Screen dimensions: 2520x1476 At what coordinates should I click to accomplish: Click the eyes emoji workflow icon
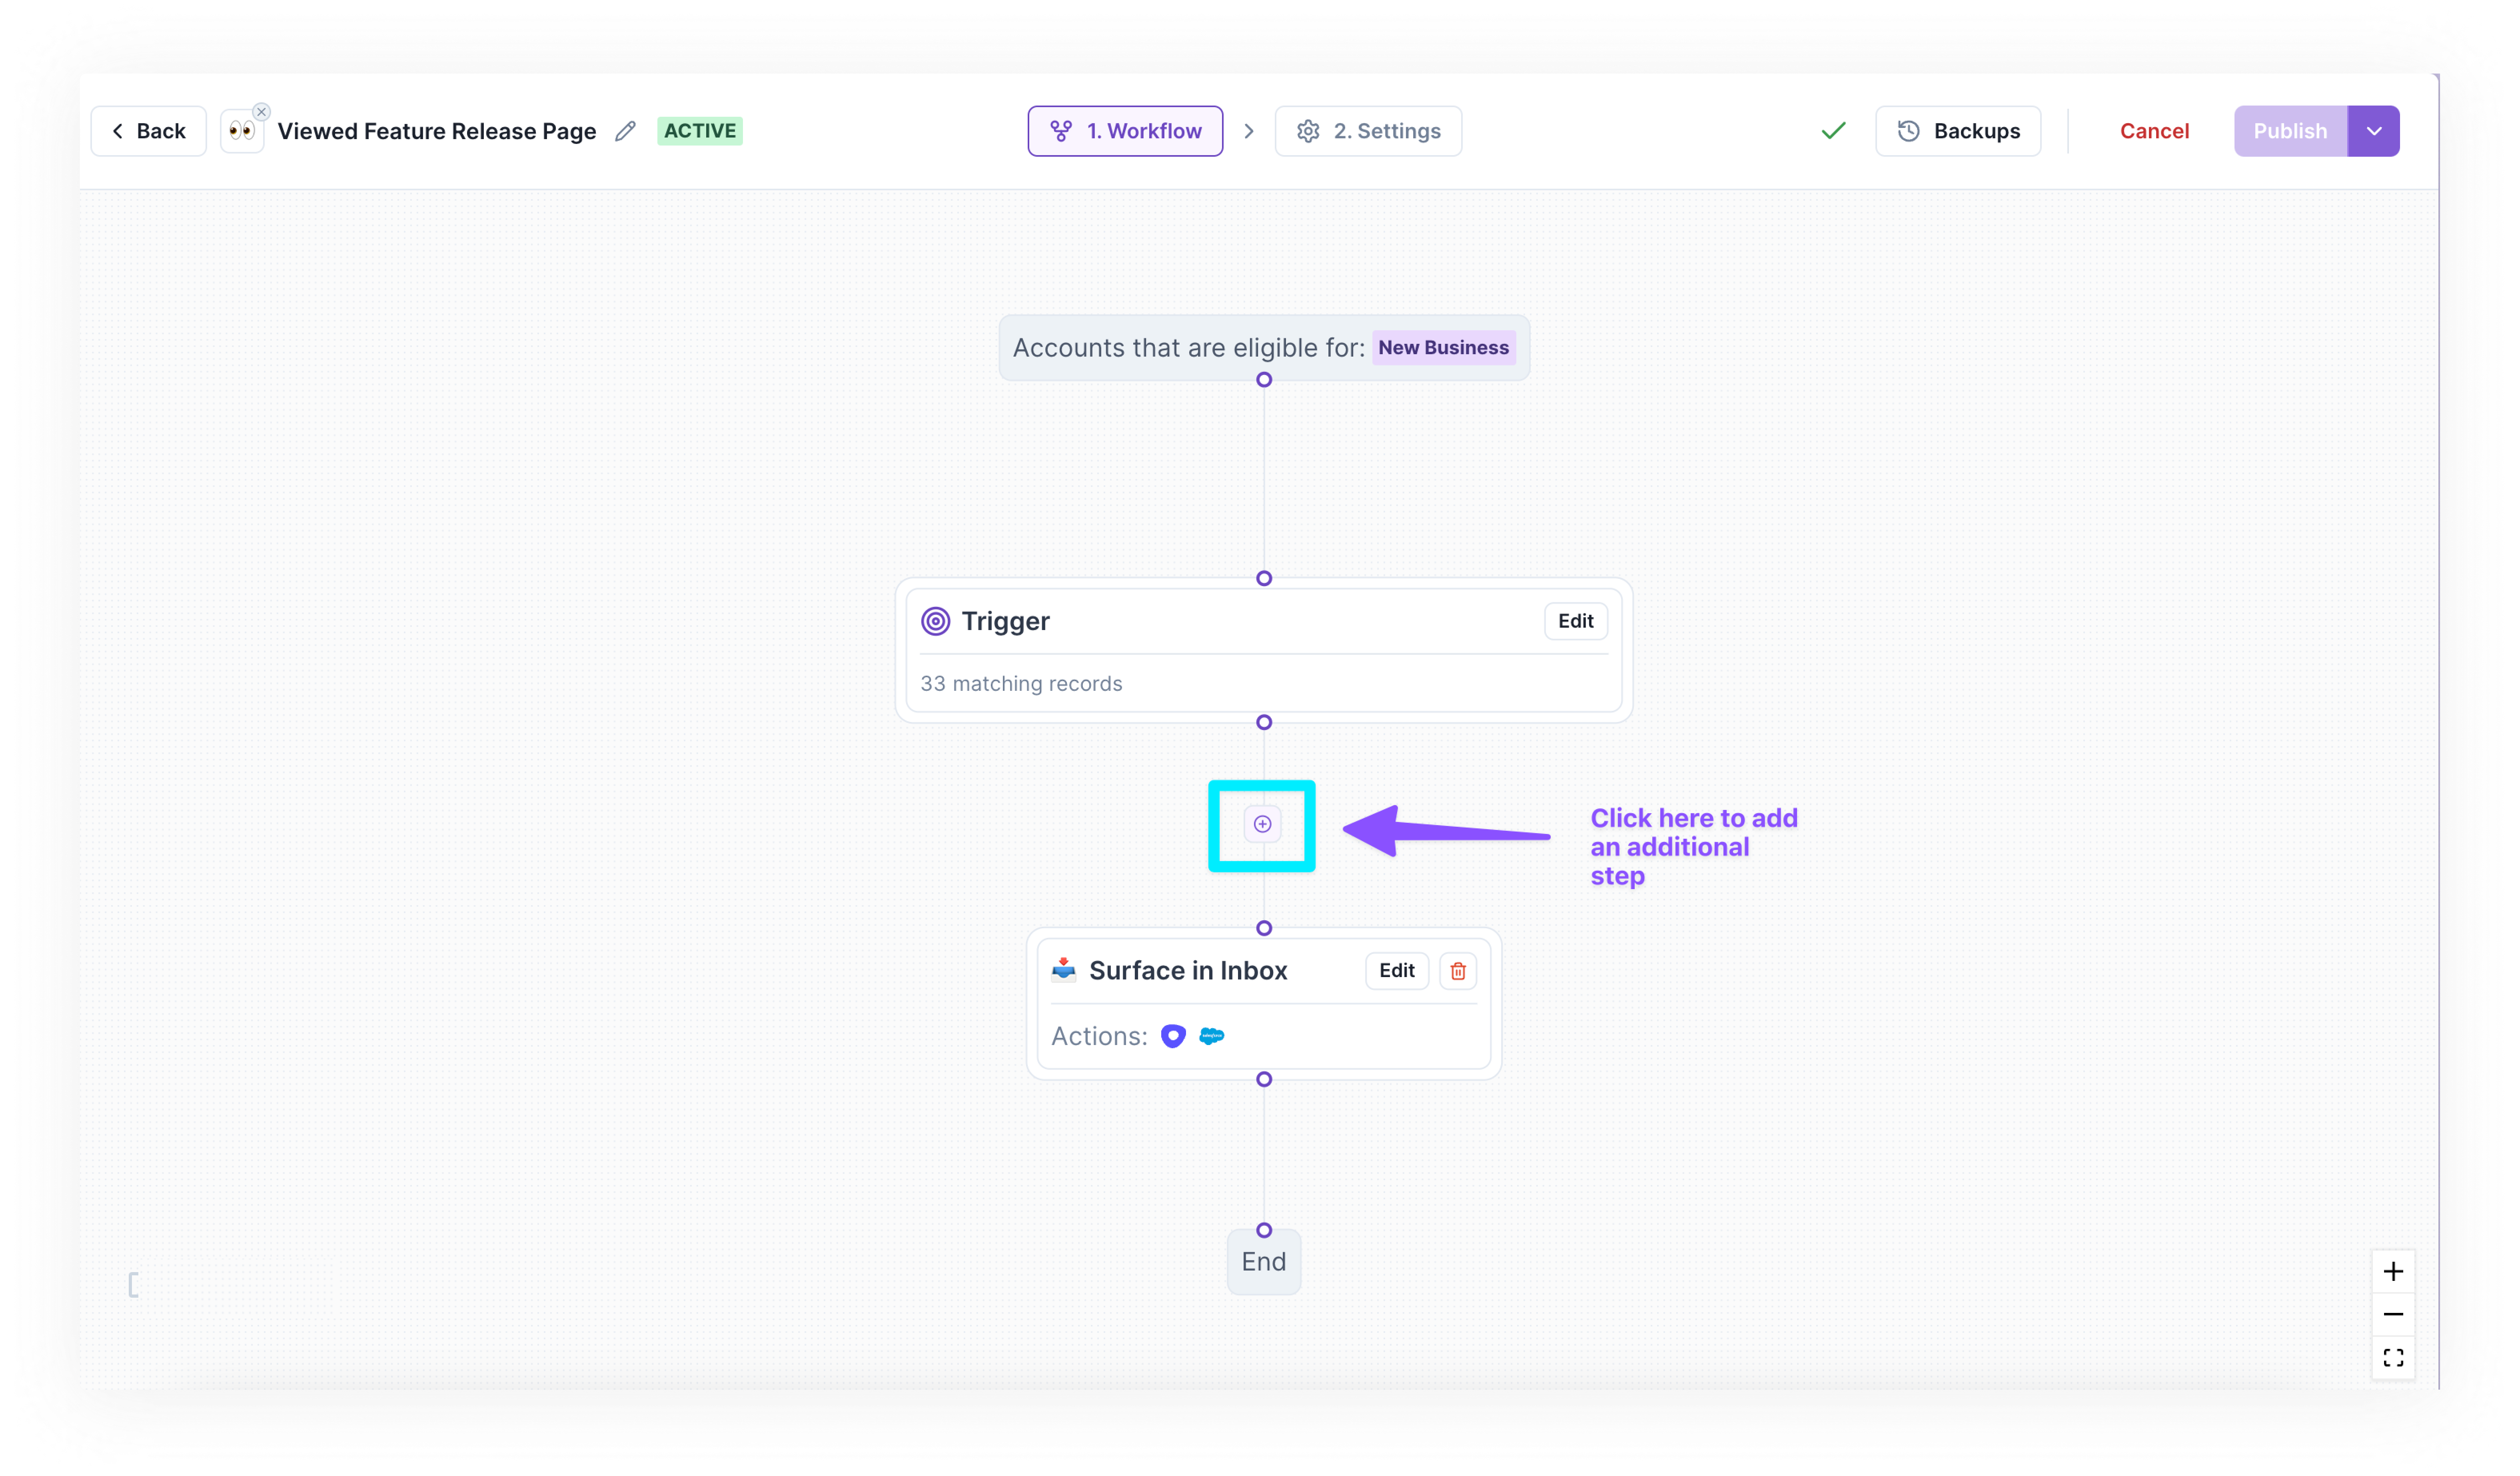241,132
